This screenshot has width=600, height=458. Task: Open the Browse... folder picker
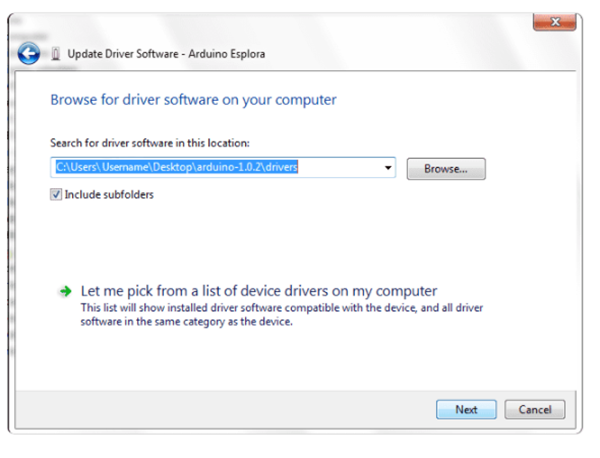tap(446, 169)
